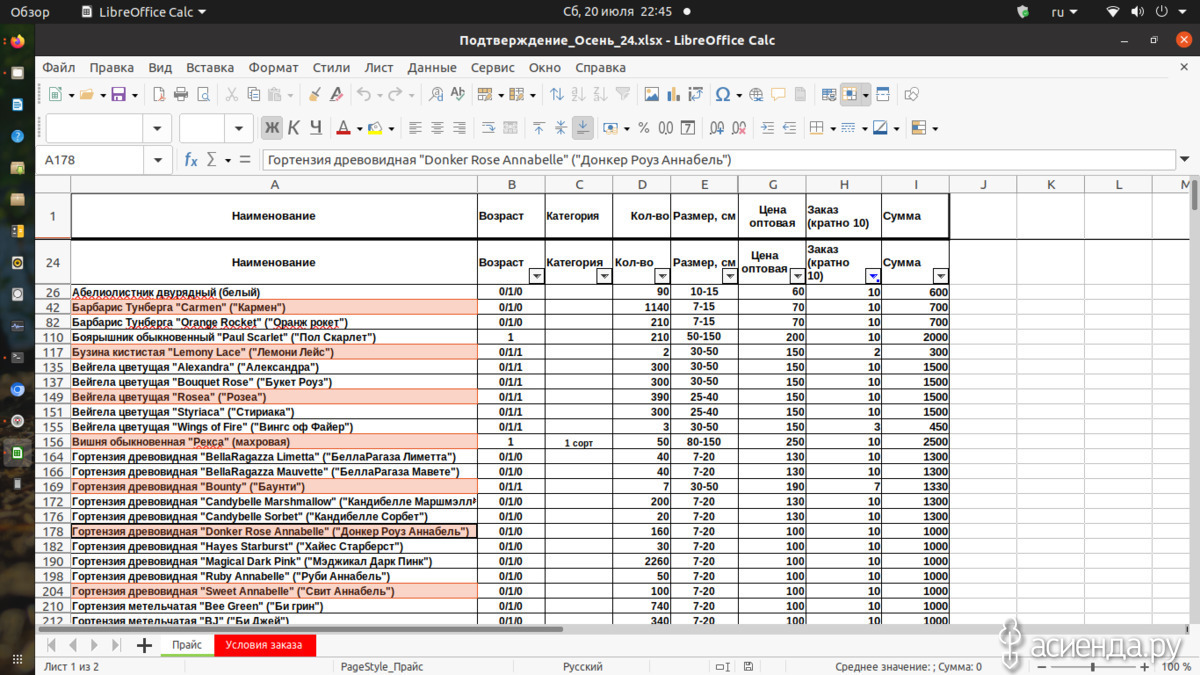
Task: Insert Hyperlink icon
Action: point(756,95)
